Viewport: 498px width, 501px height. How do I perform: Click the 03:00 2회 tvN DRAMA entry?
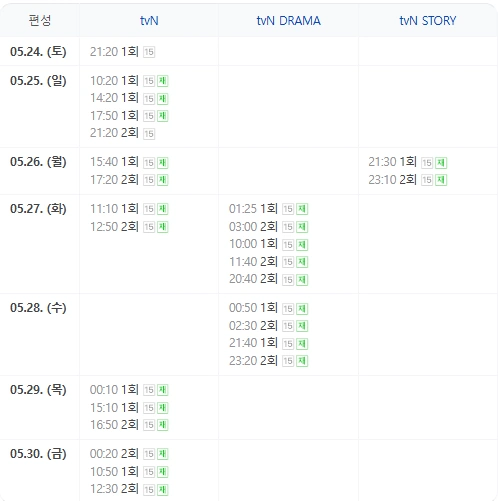pyautogui.click(x=253, y=227)
